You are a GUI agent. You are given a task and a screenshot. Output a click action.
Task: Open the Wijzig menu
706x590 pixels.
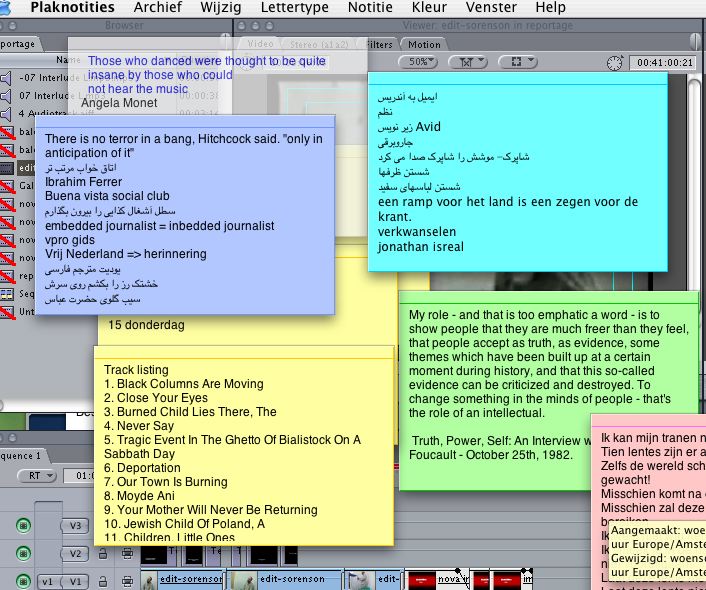coord(221,7)
